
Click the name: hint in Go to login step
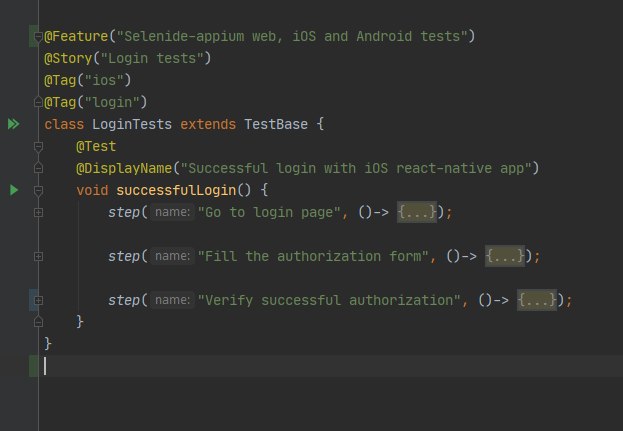pos(172,212)
